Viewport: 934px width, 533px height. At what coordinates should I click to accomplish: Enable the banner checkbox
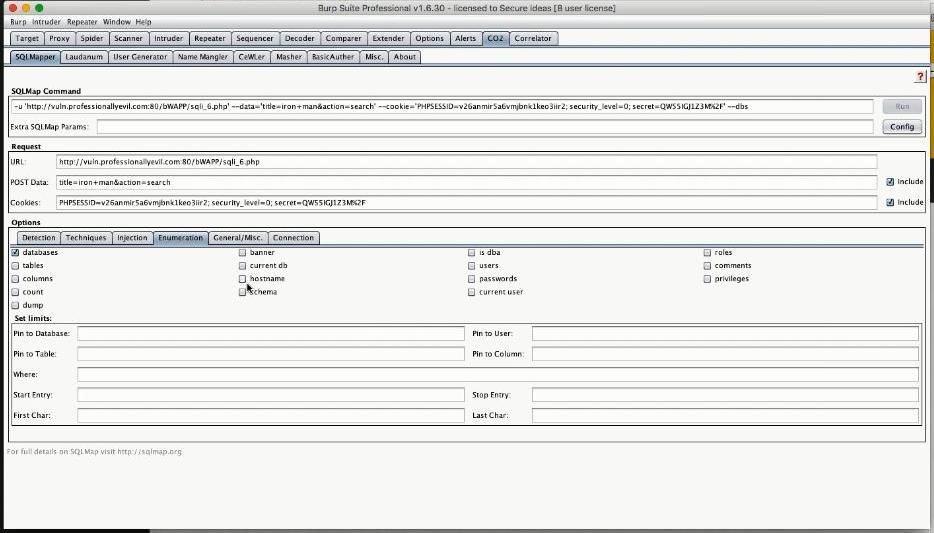[242, 253]
